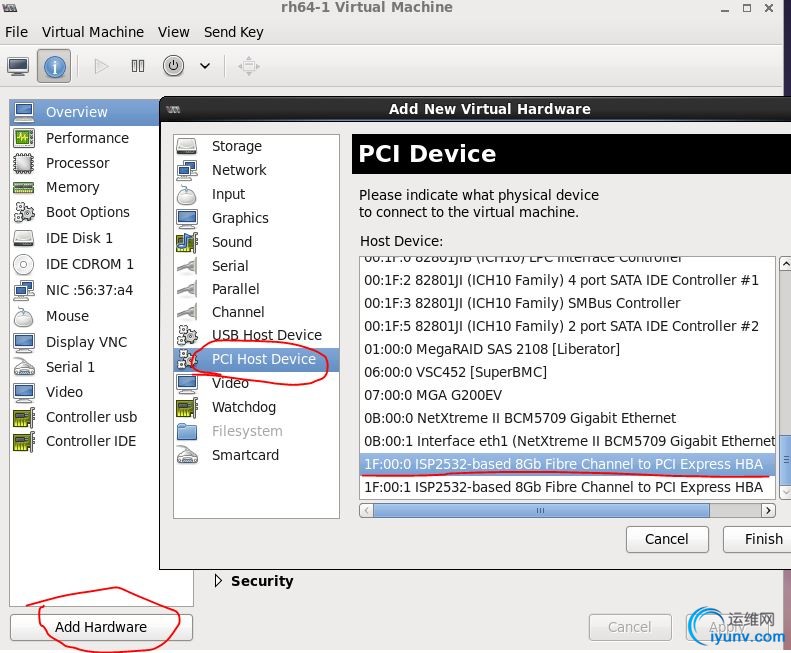Open the File menu
This screenshot has height=653, width=791.
(16, 32)
